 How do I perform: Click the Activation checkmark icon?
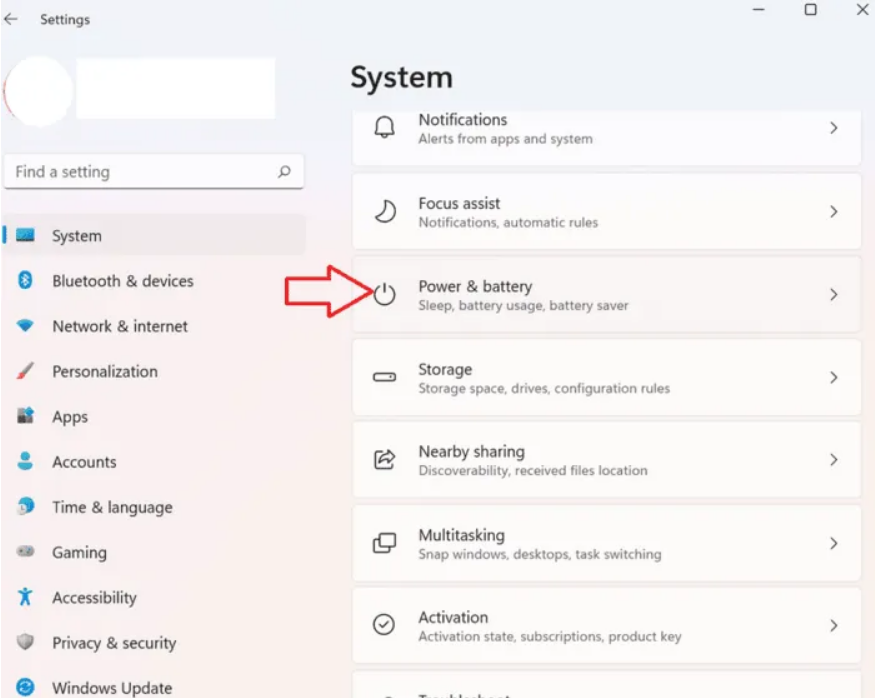384,625
